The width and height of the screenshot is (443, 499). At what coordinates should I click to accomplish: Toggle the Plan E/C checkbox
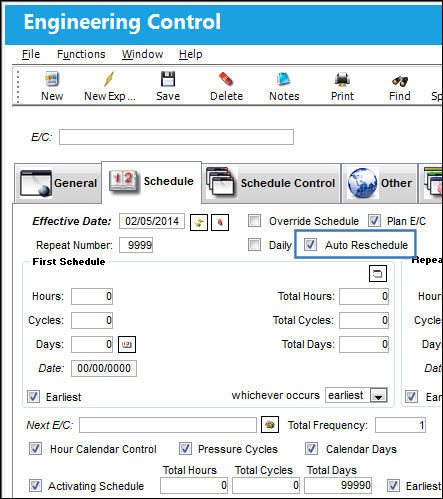click(x=374, y=221)
